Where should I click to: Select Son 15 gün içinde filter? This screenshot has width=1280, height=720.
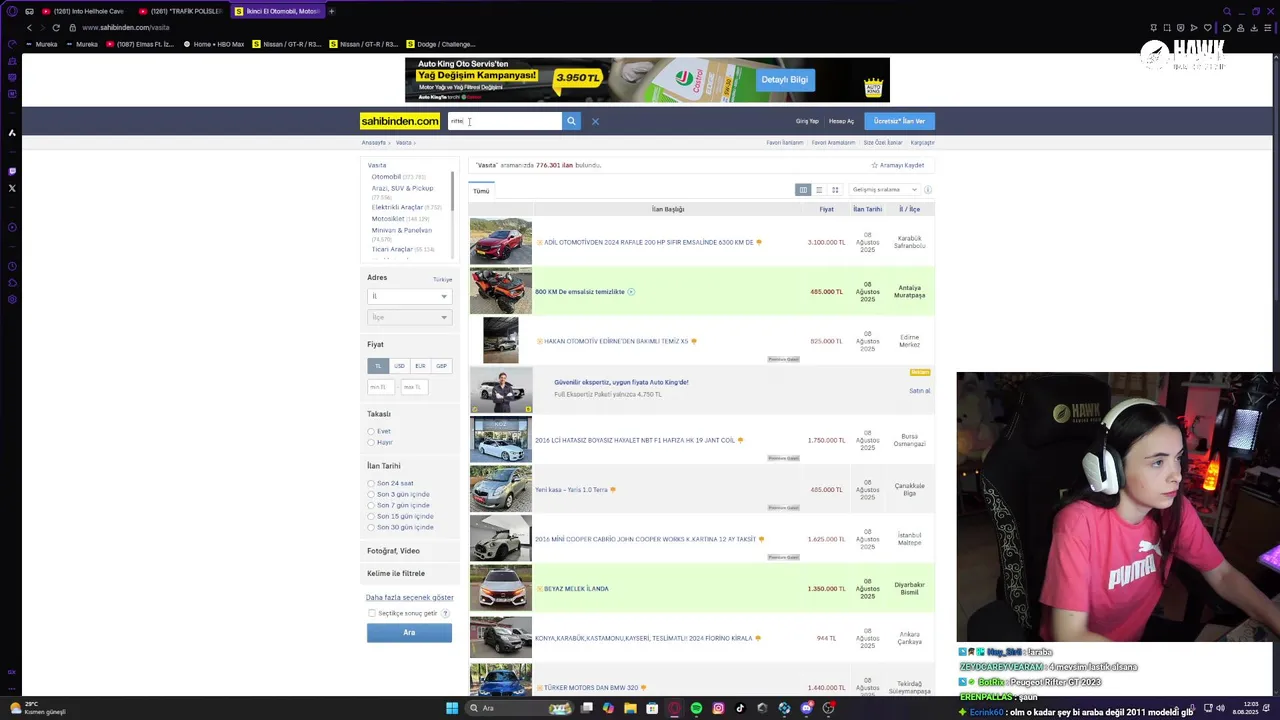click(x=371, y=516)
